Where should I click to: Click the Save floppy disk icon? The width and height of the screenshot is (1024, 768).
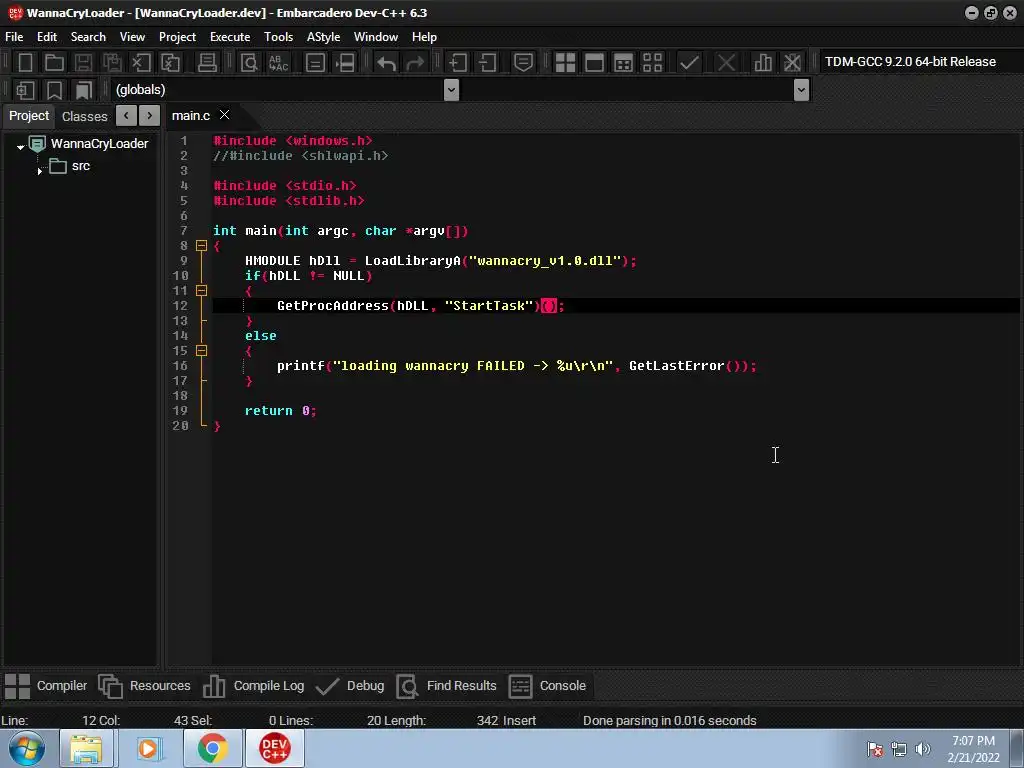pos(83,63)
